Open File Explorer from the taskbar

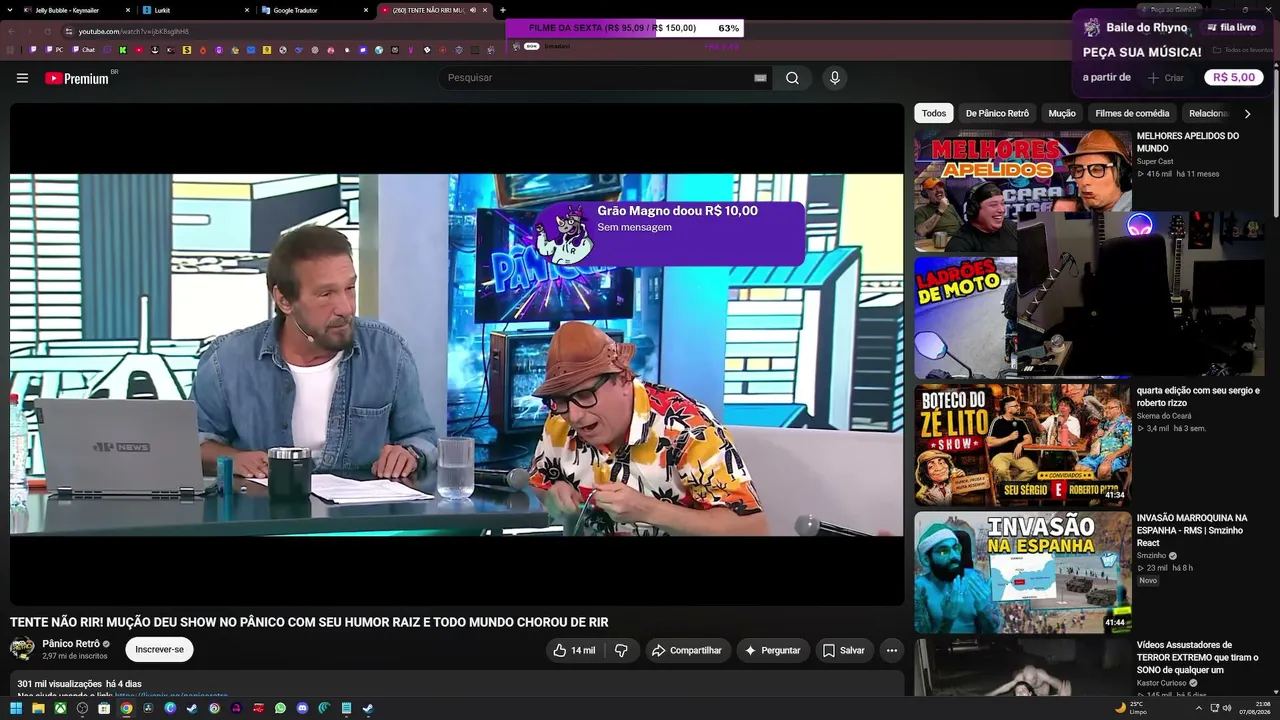point(38,708)
